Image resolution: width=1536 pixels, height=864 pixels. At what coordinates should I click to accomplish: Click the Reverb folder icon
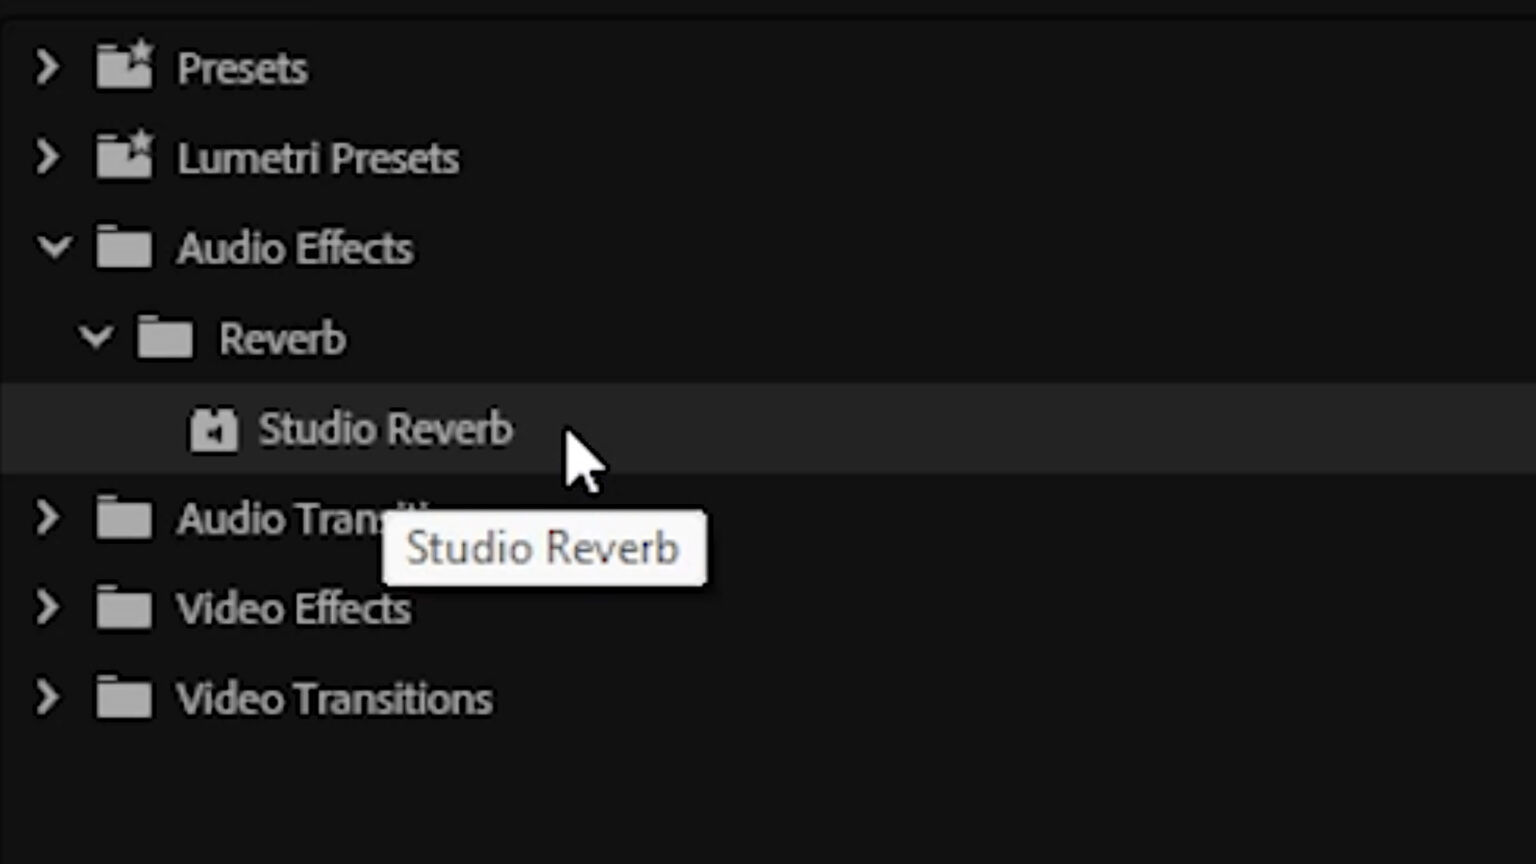point(165,337)
